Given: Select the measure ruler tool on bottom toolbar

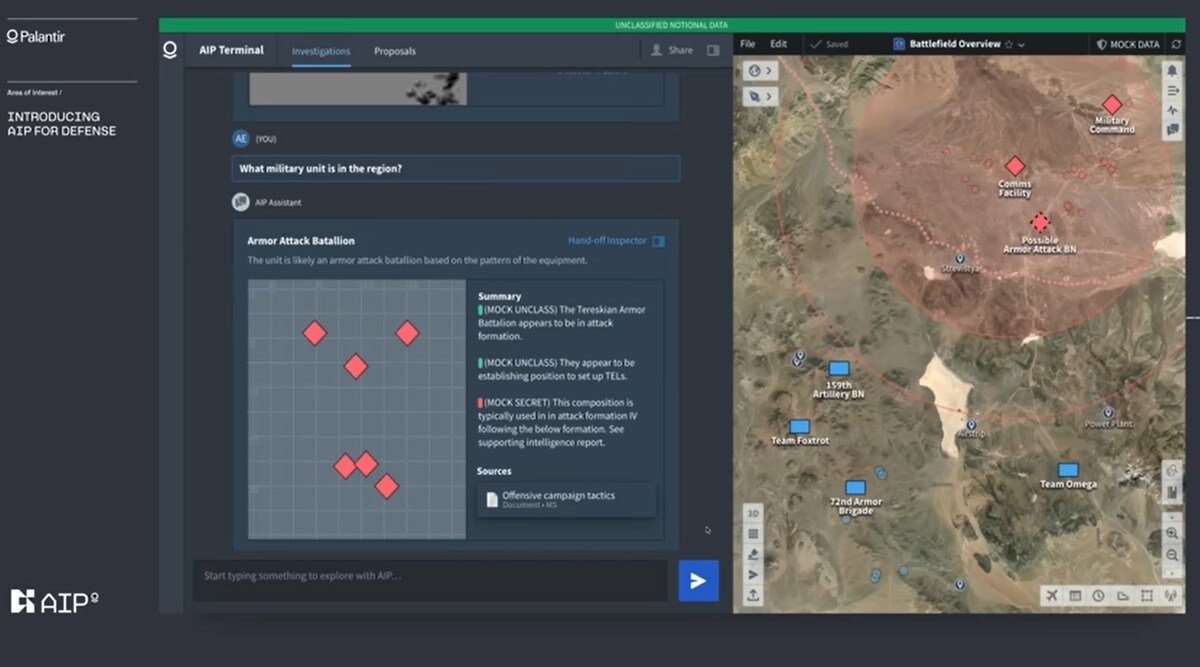Looking at the screenshot, I should tap(1123, 596).
